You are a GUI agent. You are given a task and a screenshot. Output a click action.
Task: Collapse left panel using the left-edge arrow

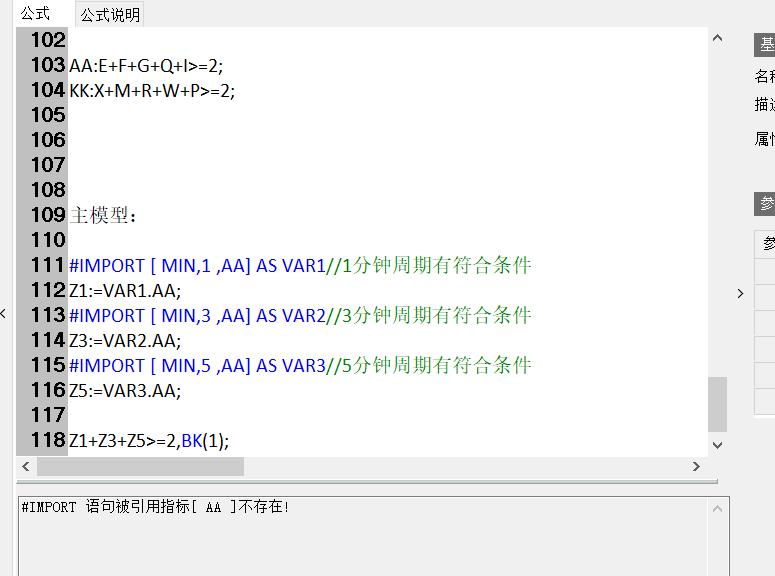pos(4,314)
